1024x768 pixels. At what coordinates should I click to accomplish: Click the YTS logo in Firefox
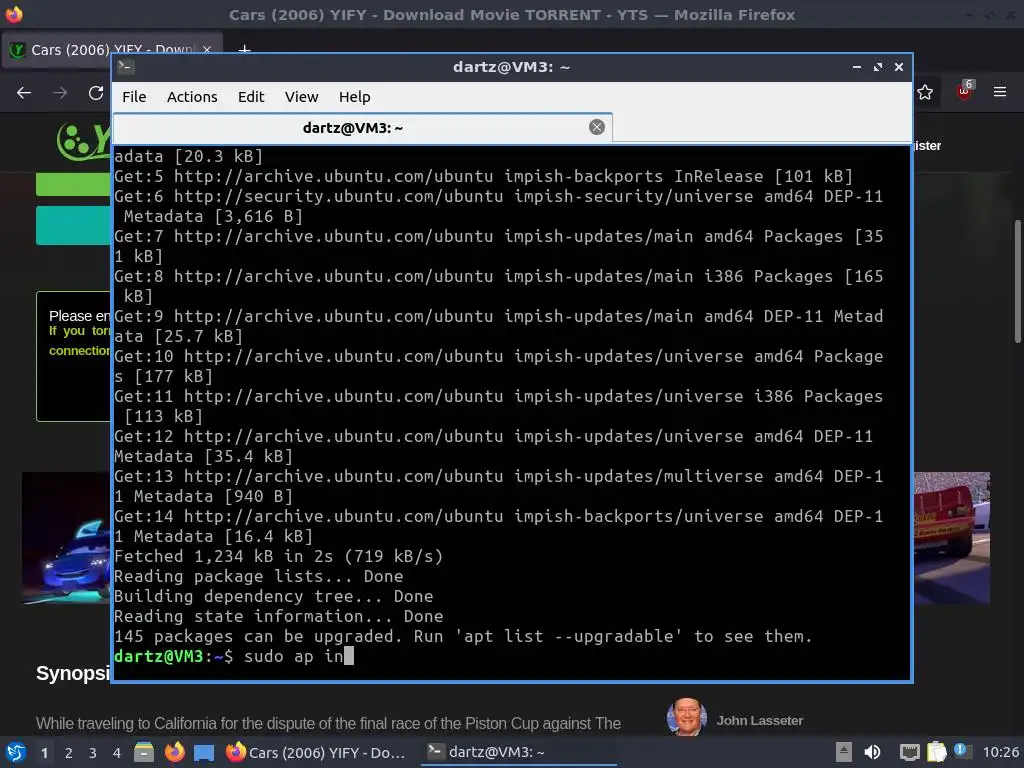pyautogui.click(x=84, y=140)
